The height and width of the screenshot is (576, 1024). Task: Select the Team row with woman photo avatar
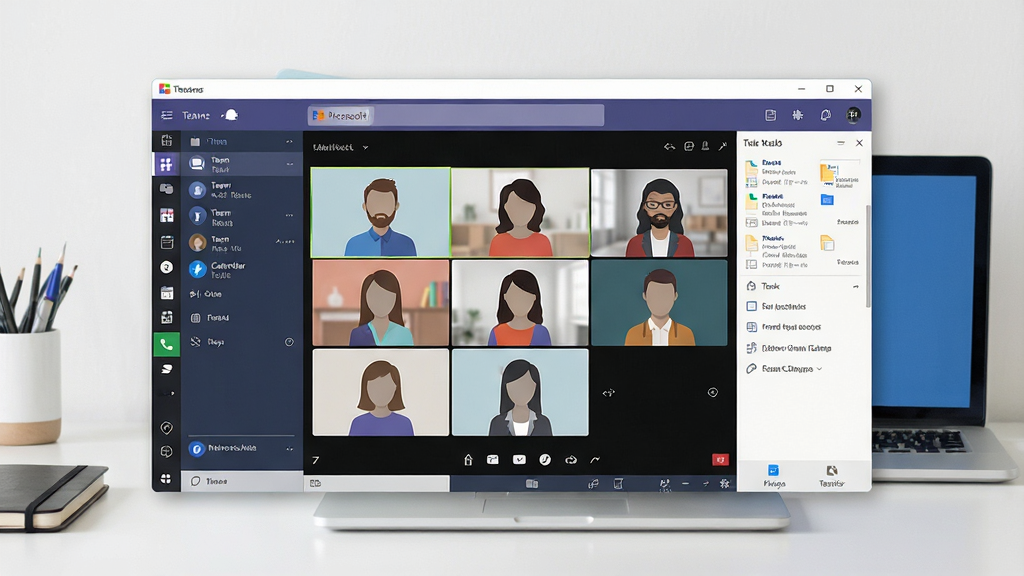tap(242, 243)
